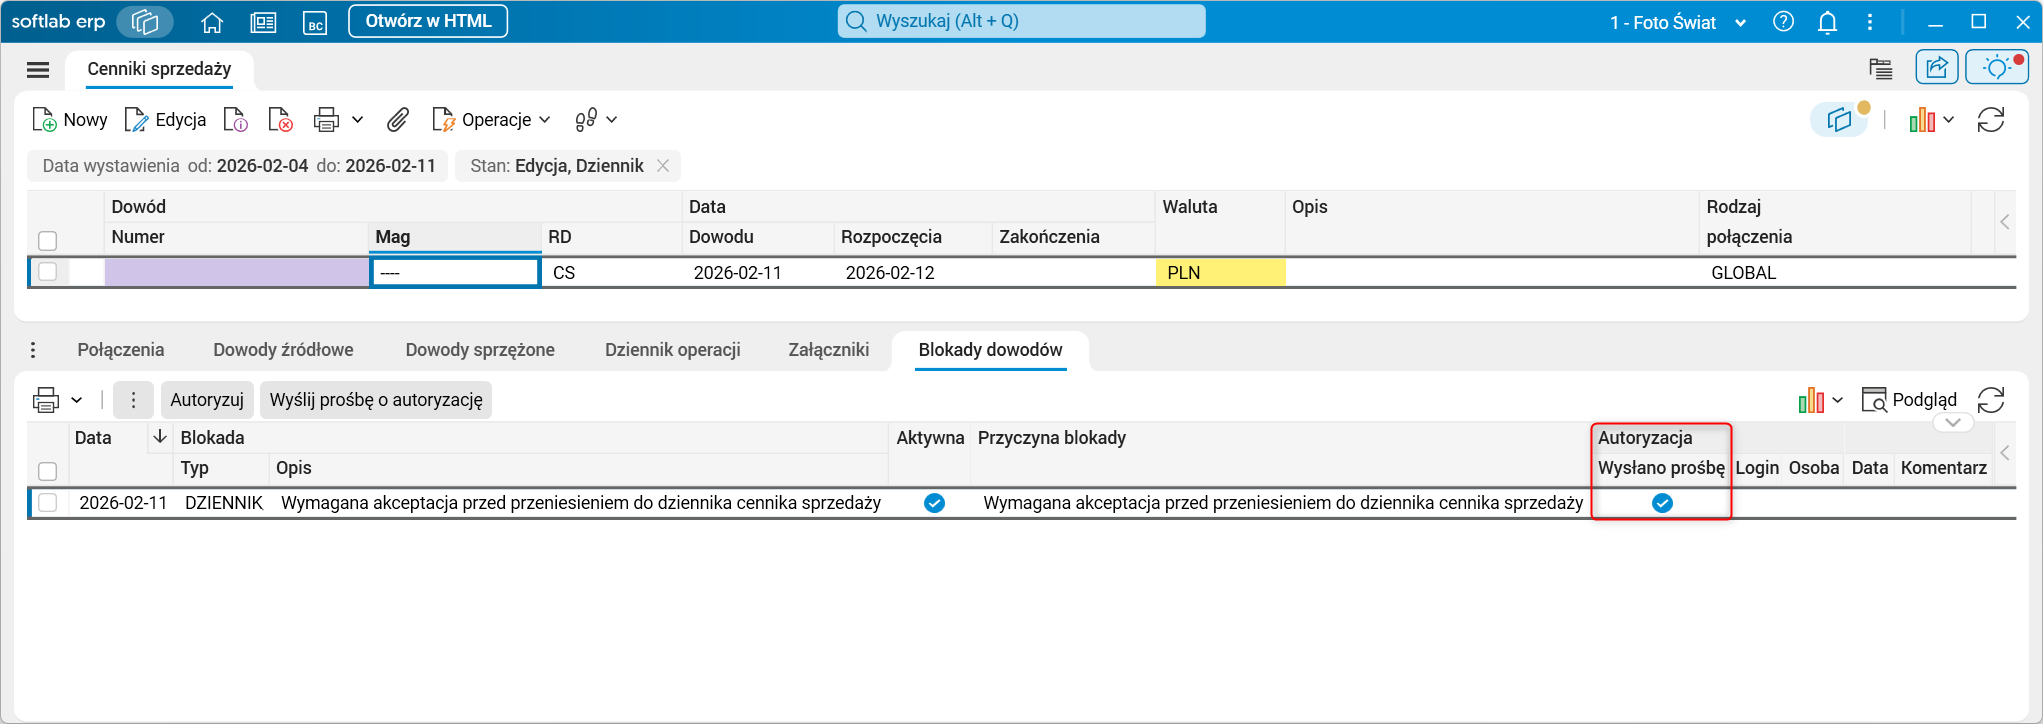The width and height of the screenshot is (2043, 724).
Task: Toggle Wysłano prośbę checkmark in DZIENNIK row
Action: (x=1662, y=503)
